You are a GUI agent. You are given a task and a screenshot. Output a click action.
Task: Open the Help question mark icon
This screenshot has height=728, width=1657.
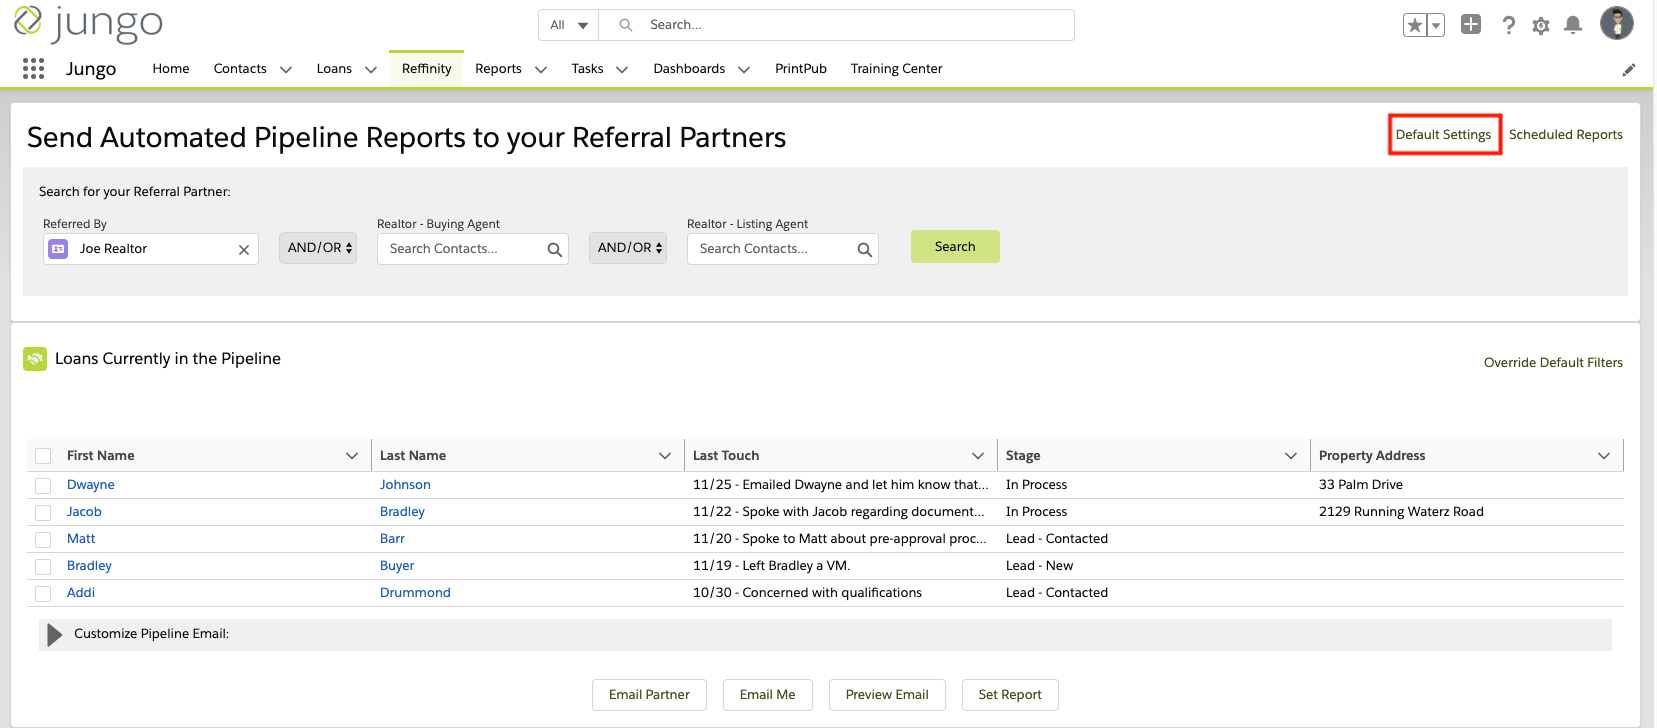[x=1508, y=25]
